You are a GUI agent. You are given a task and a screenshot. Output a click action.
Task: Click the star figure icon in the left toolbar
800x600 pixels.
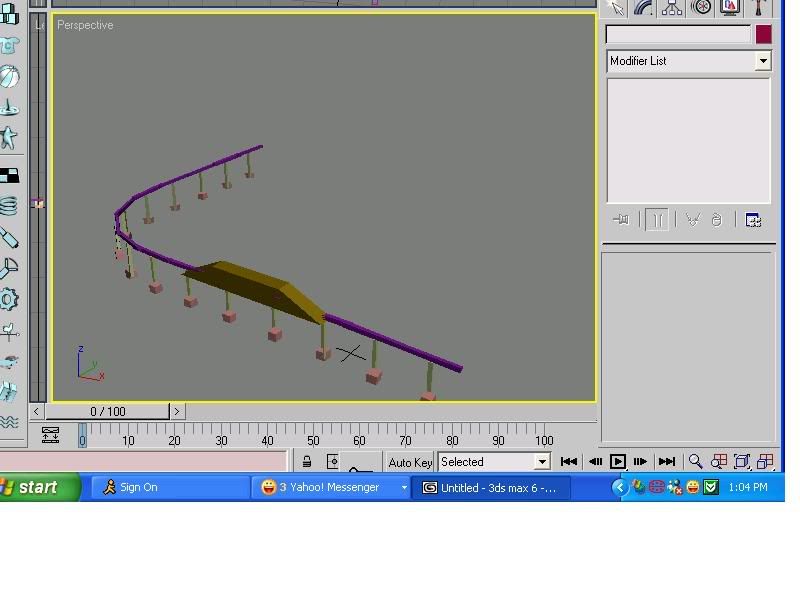9,138
